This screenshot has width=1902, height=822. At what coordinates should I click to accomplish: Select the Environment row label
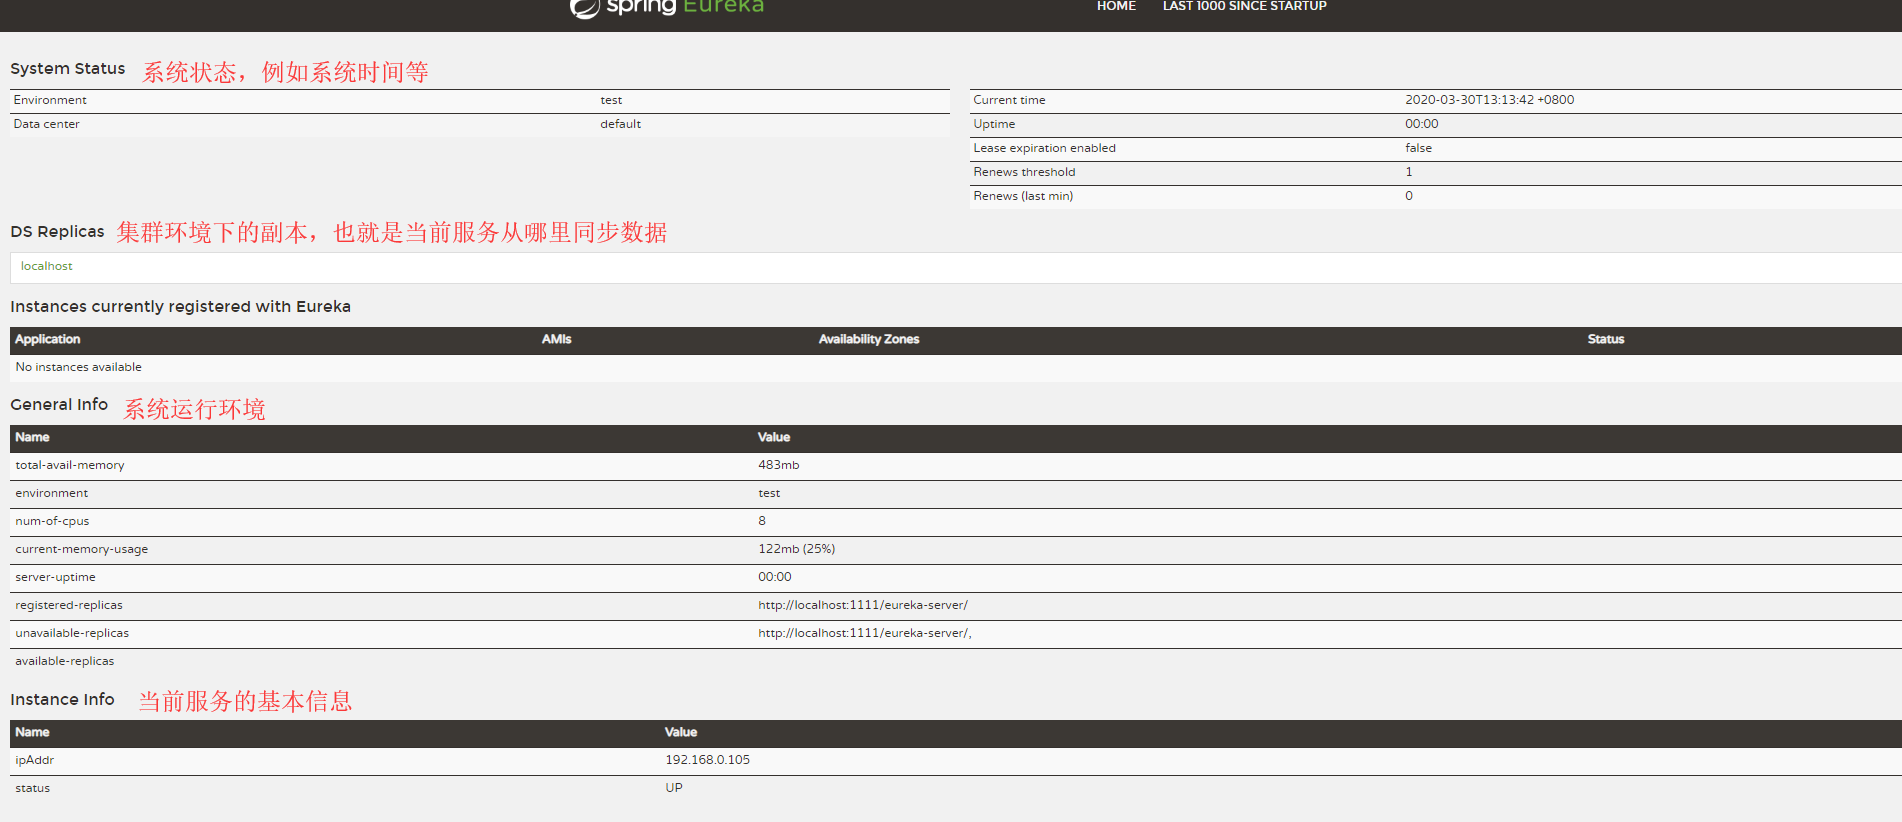click(x=50, y=100)
